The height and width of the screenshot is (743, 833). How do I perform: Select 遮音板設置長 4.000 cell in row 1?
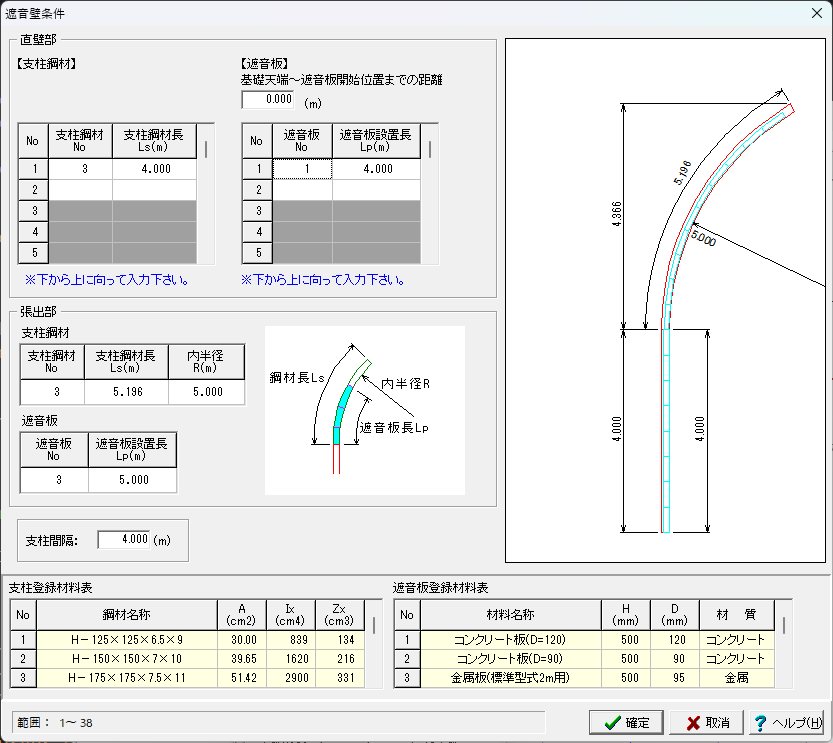(376, 169)
